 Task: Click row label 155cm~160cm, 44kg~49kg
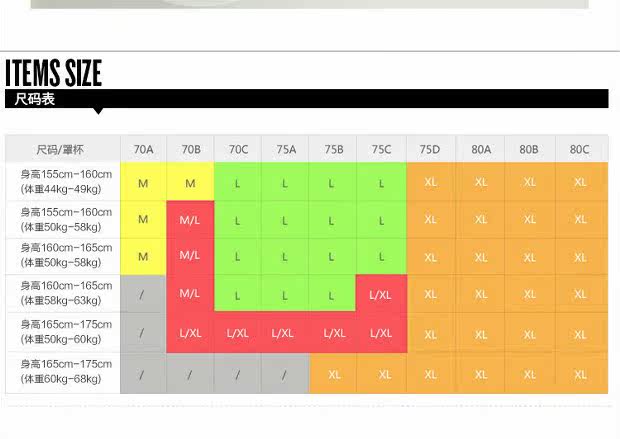pos(62,182)
